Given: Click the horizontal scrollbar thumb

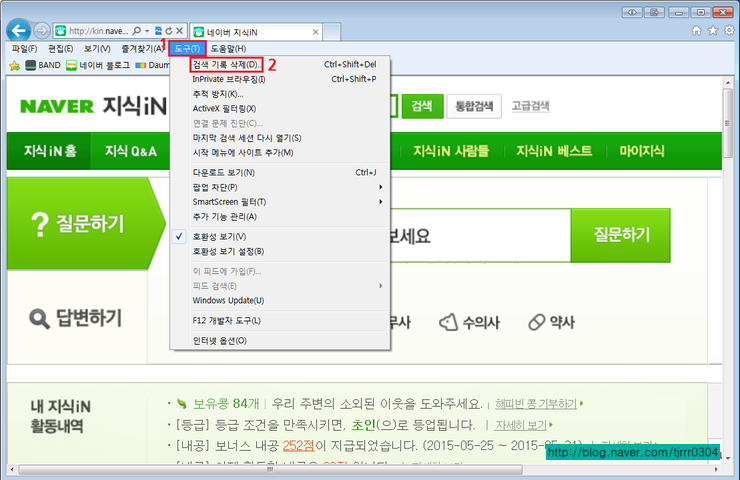Looking at the screenshot, I should tap(270, 470).
